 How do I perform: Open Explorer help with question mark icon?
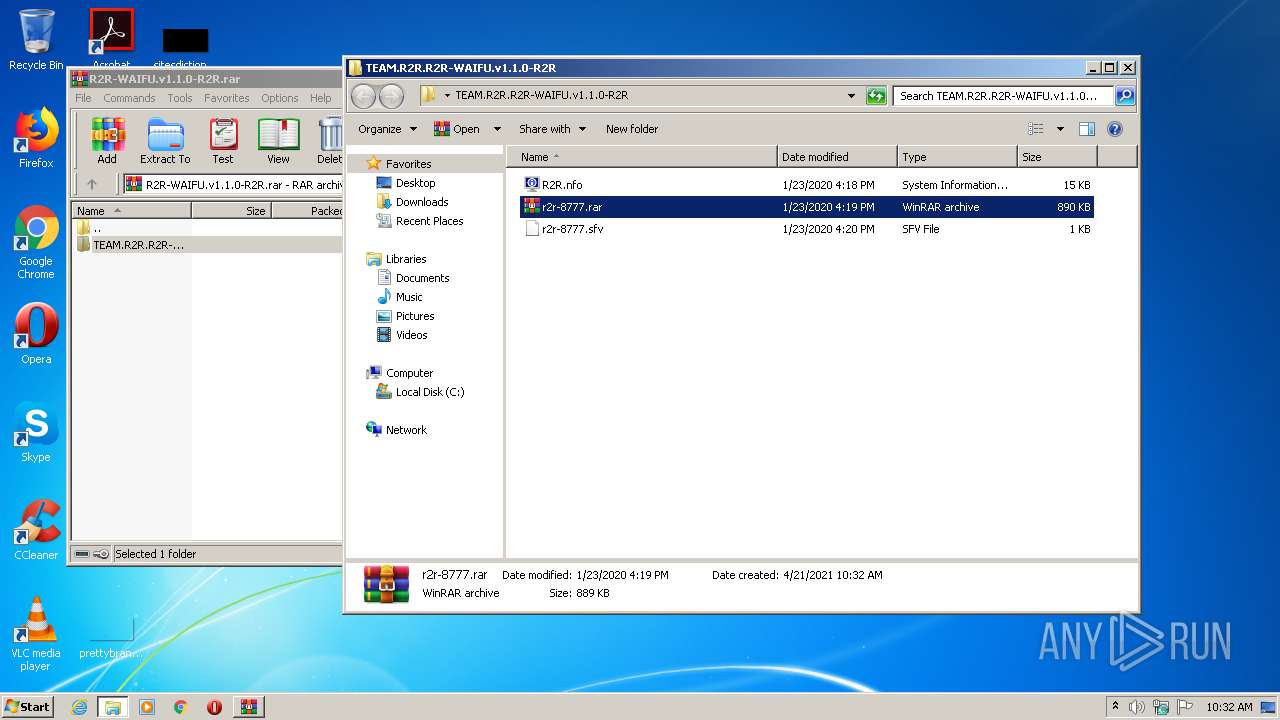pos(1115,129)
